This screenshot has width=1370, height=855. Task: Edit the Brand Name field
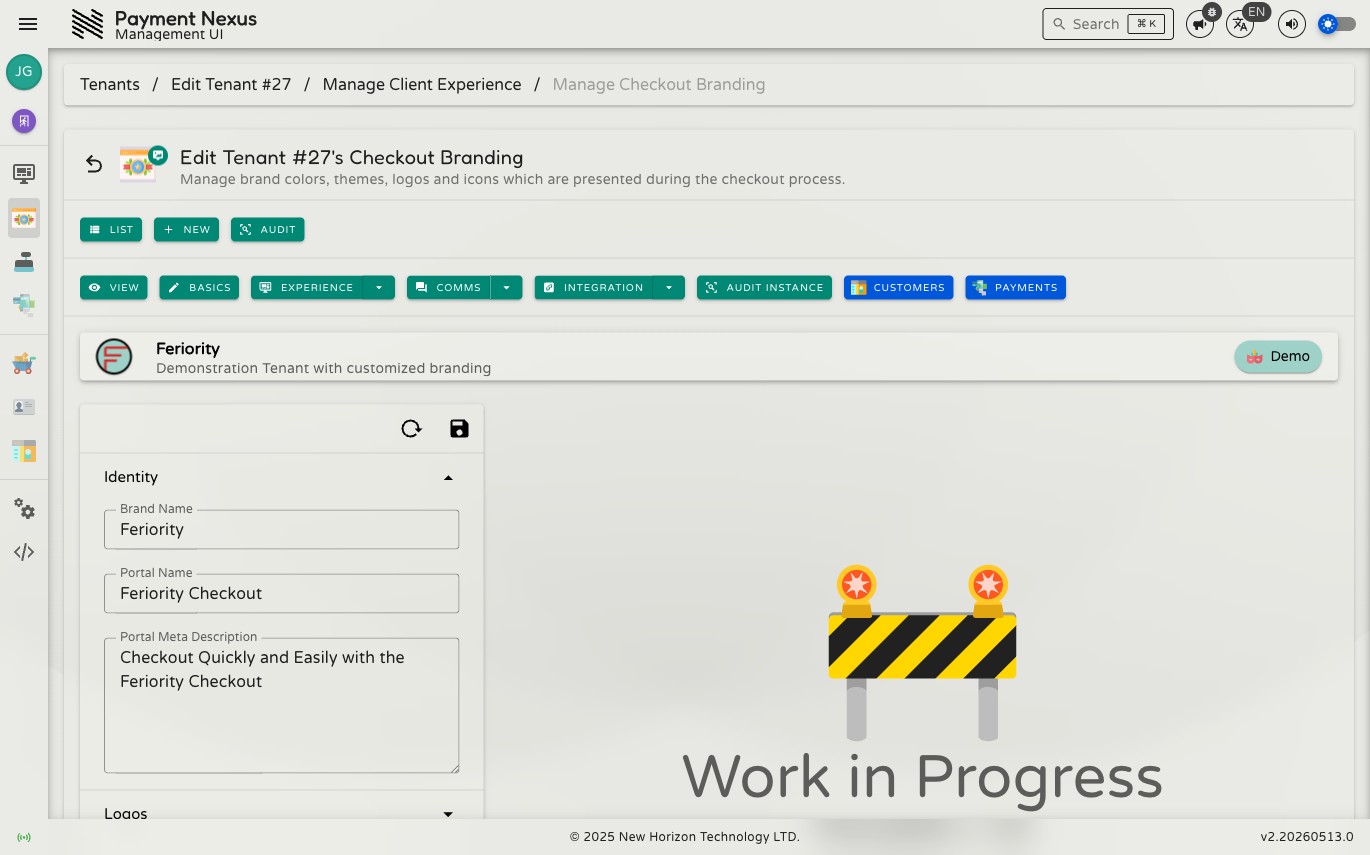coord(281,530)
